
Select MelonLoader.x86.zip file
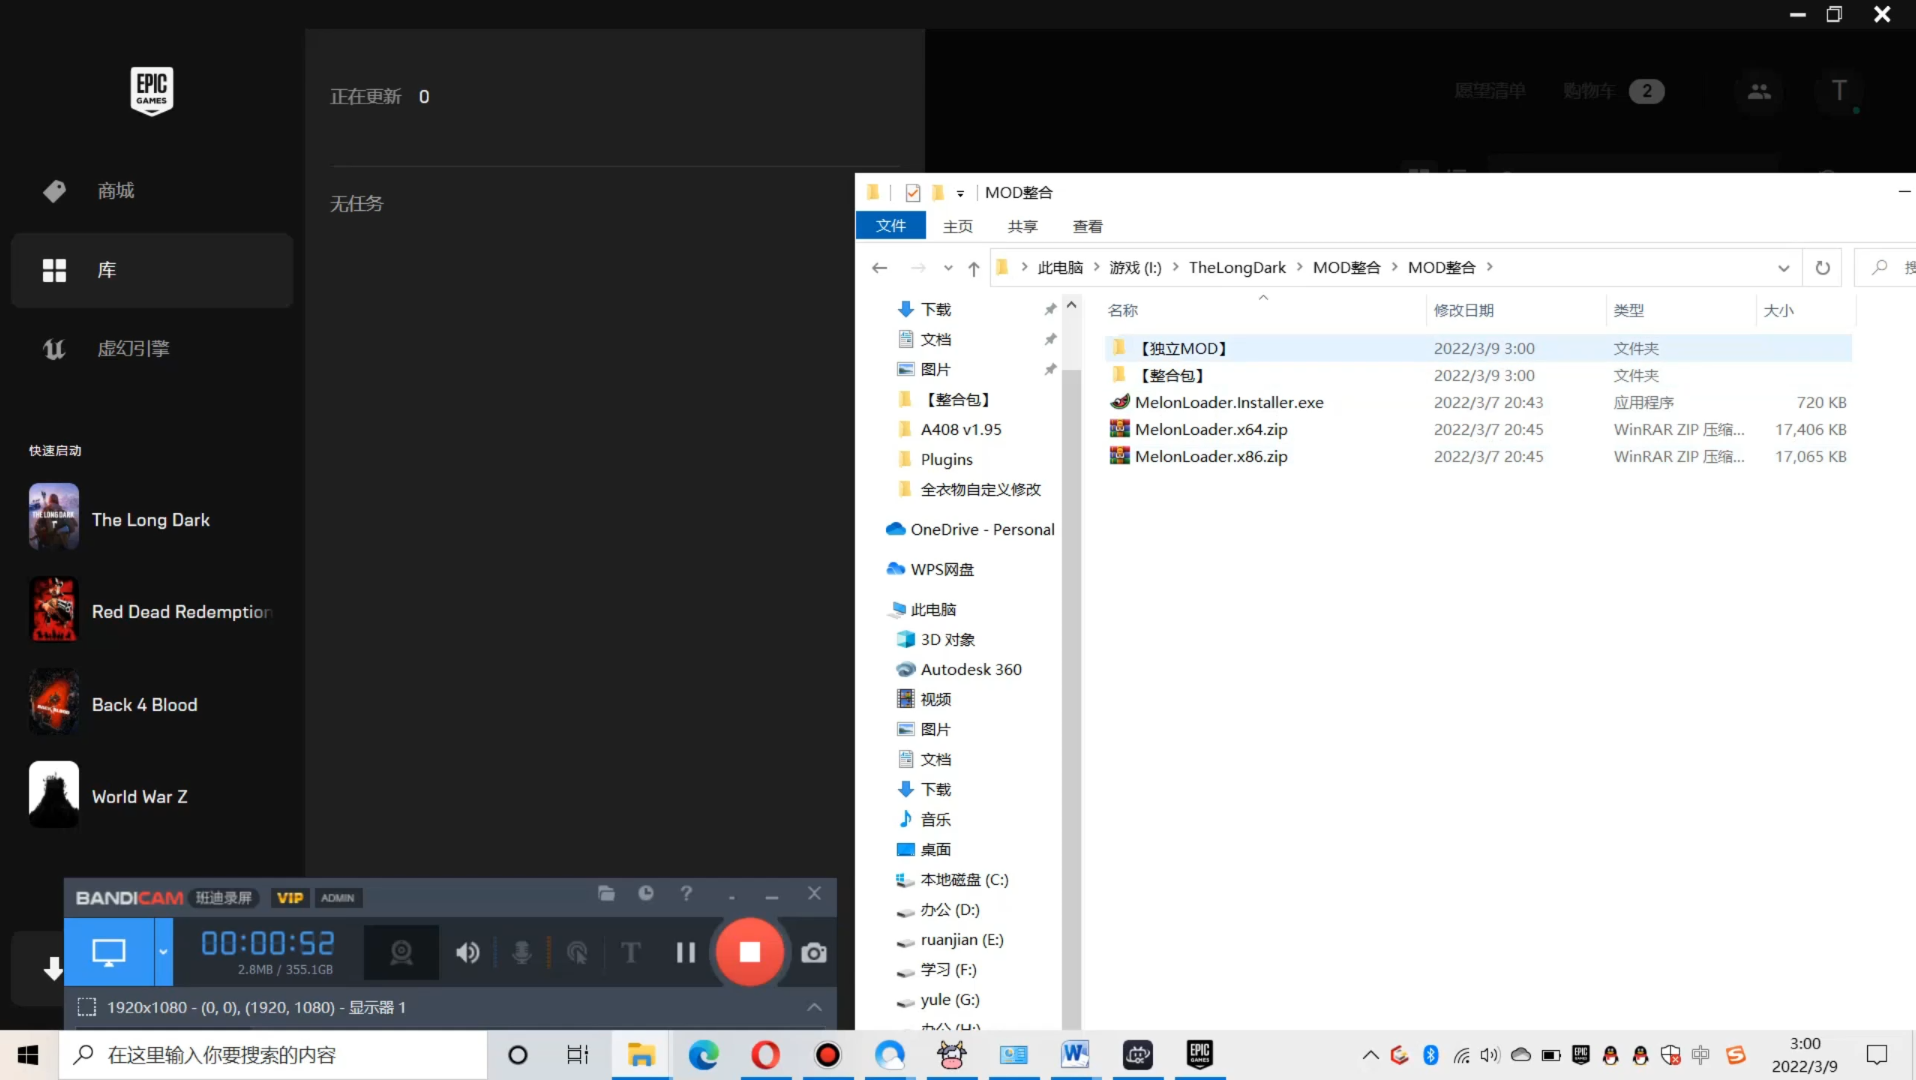click(x=1478, y=456)
